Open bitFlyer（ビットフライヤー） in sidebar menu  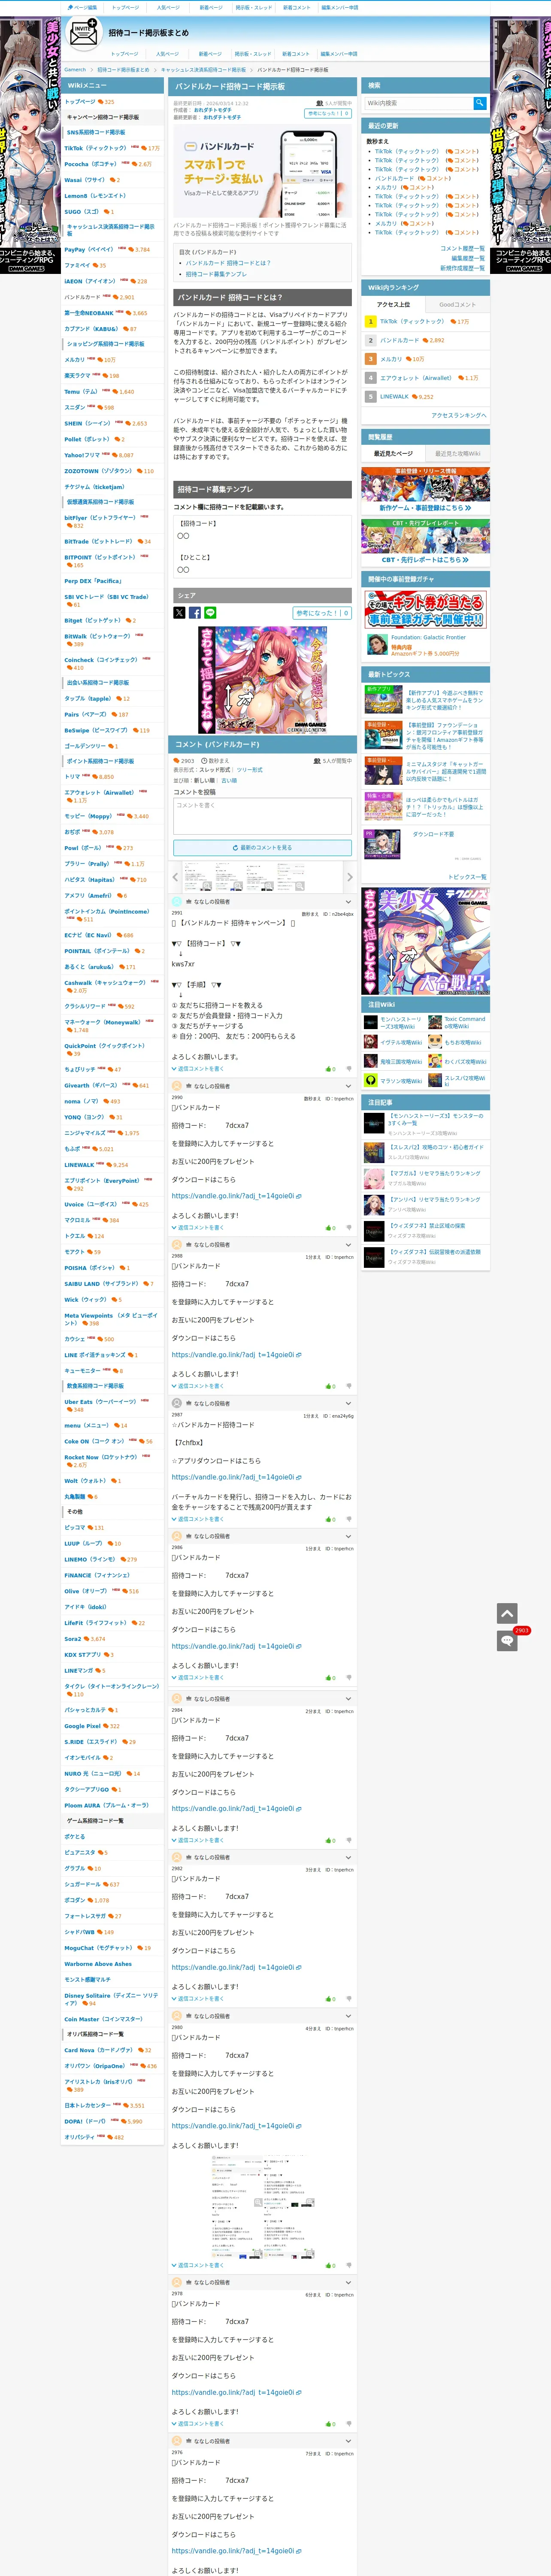[100, 518]
